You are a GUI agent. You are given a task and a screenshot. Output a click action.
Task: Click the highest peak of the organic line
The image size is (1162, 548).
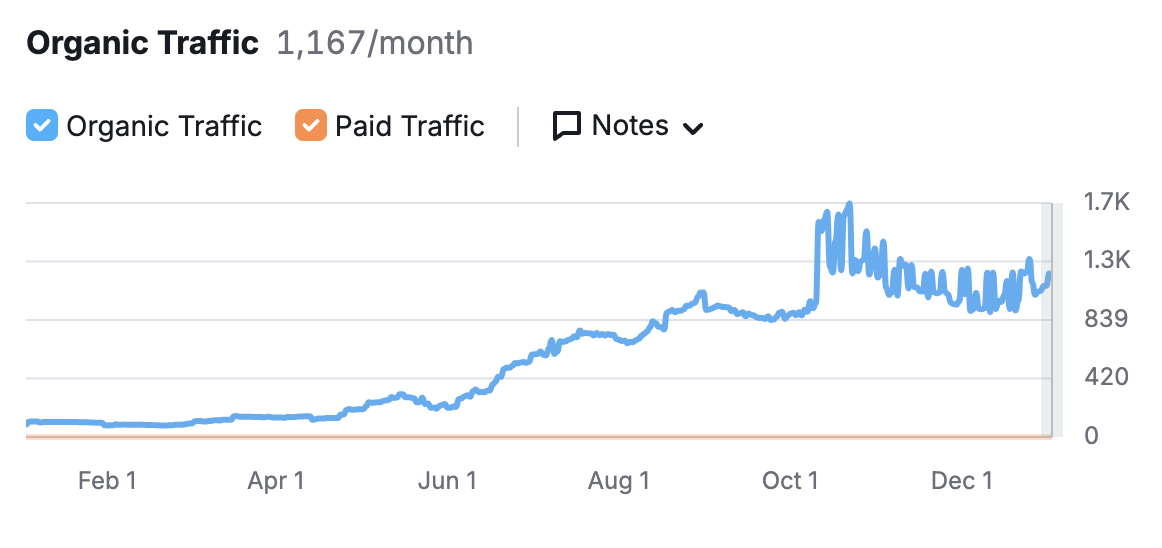pos(849,205)
